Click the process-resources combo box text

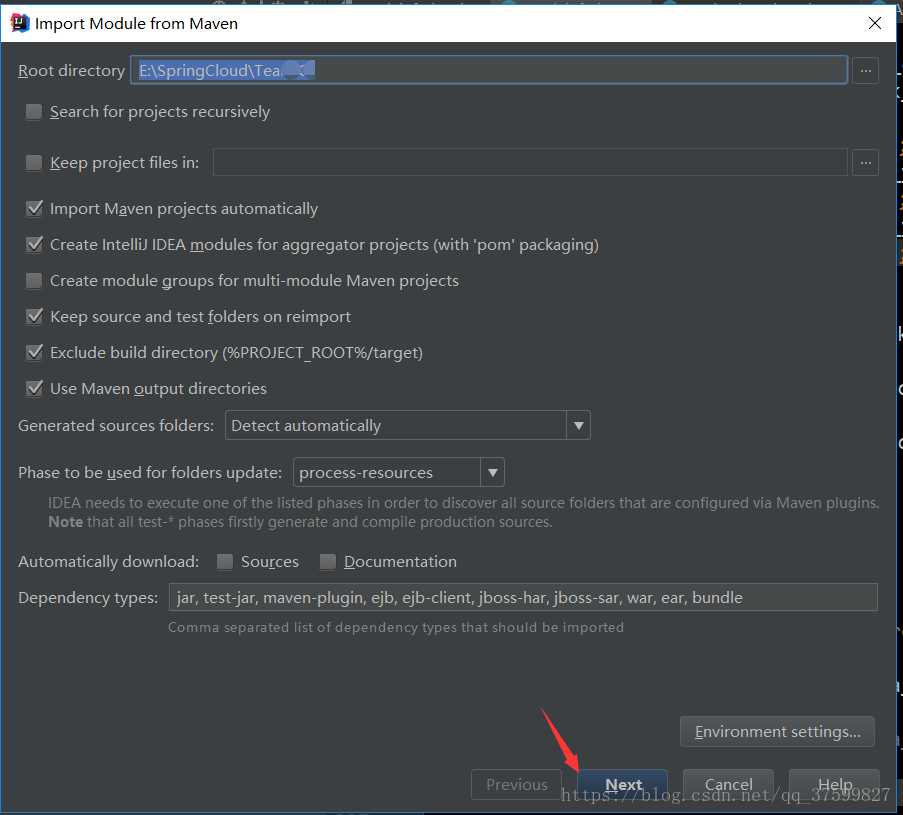coord(366,473)
